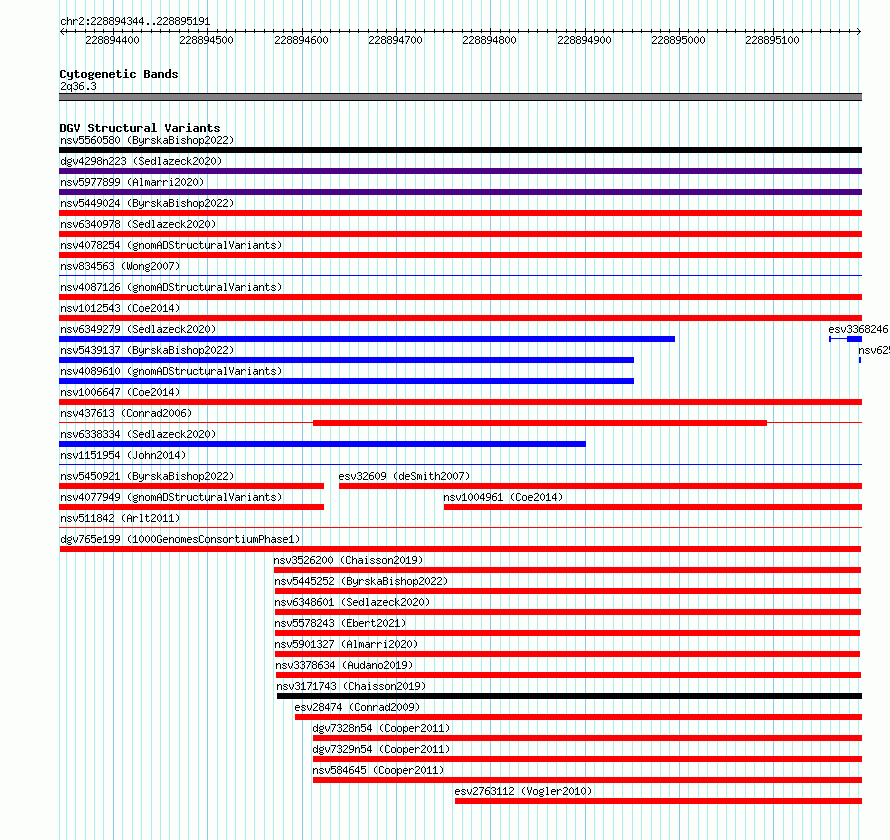890x840 pixels.
Task: Open the nsv5439137 (ByrskaBishop2022) label
Action: [x=147, y=350]
